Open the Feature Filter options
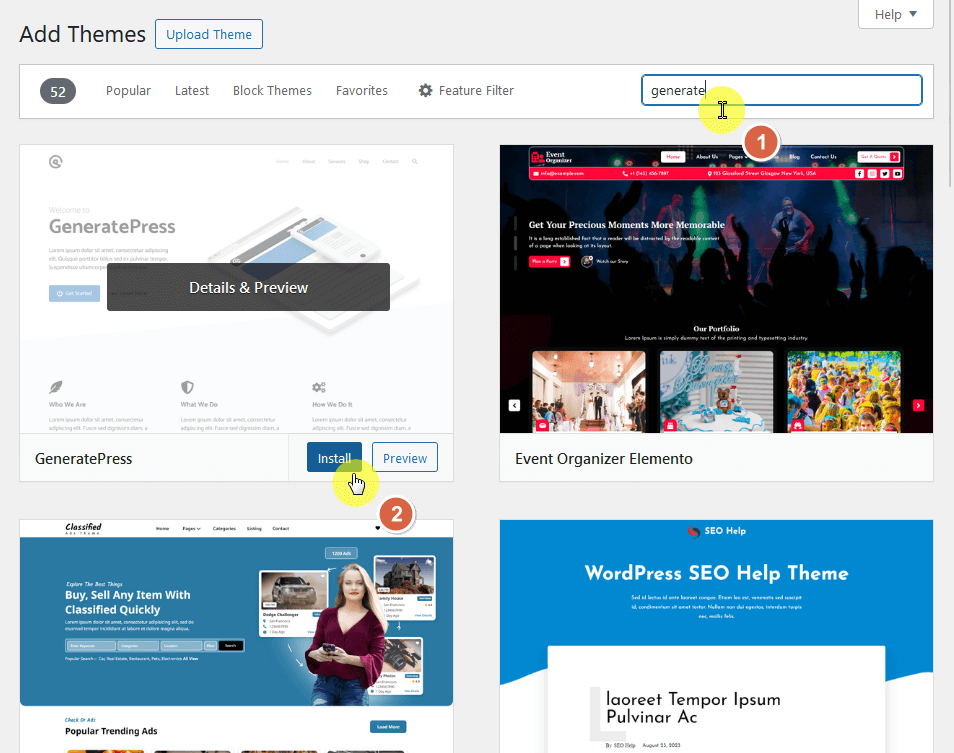Screen dimensions: 954x753 coord(466,91)
